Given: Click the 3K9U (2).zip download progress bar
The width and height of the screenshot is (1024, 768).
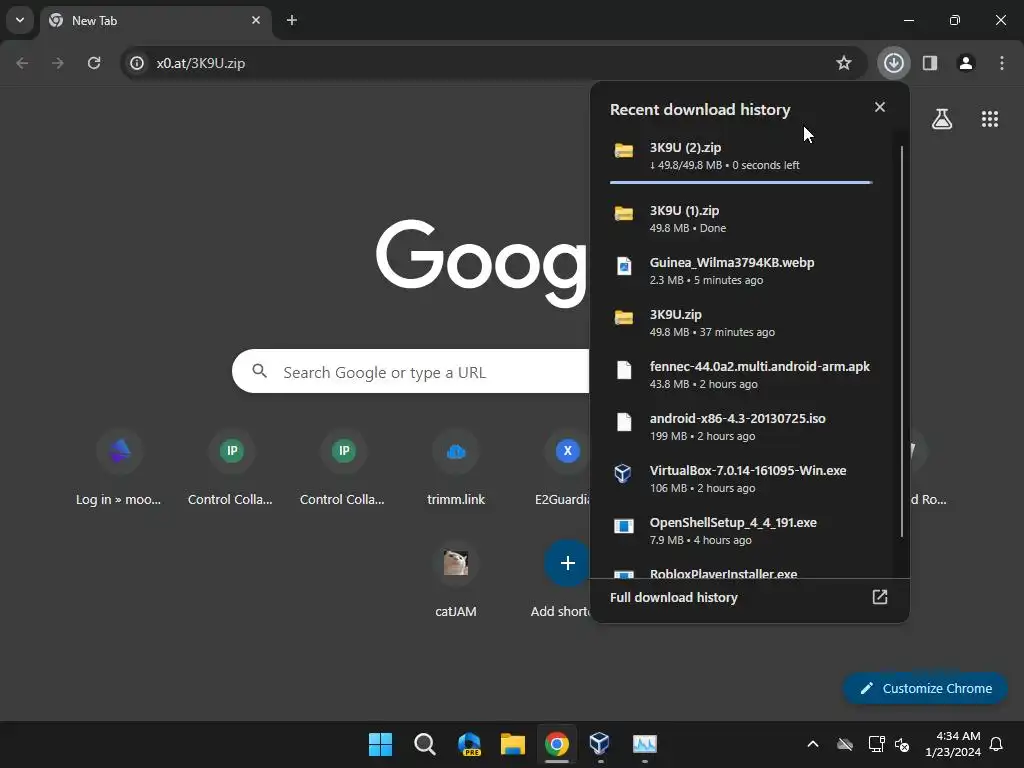Looking at the screenshot, I should [741, 182].
